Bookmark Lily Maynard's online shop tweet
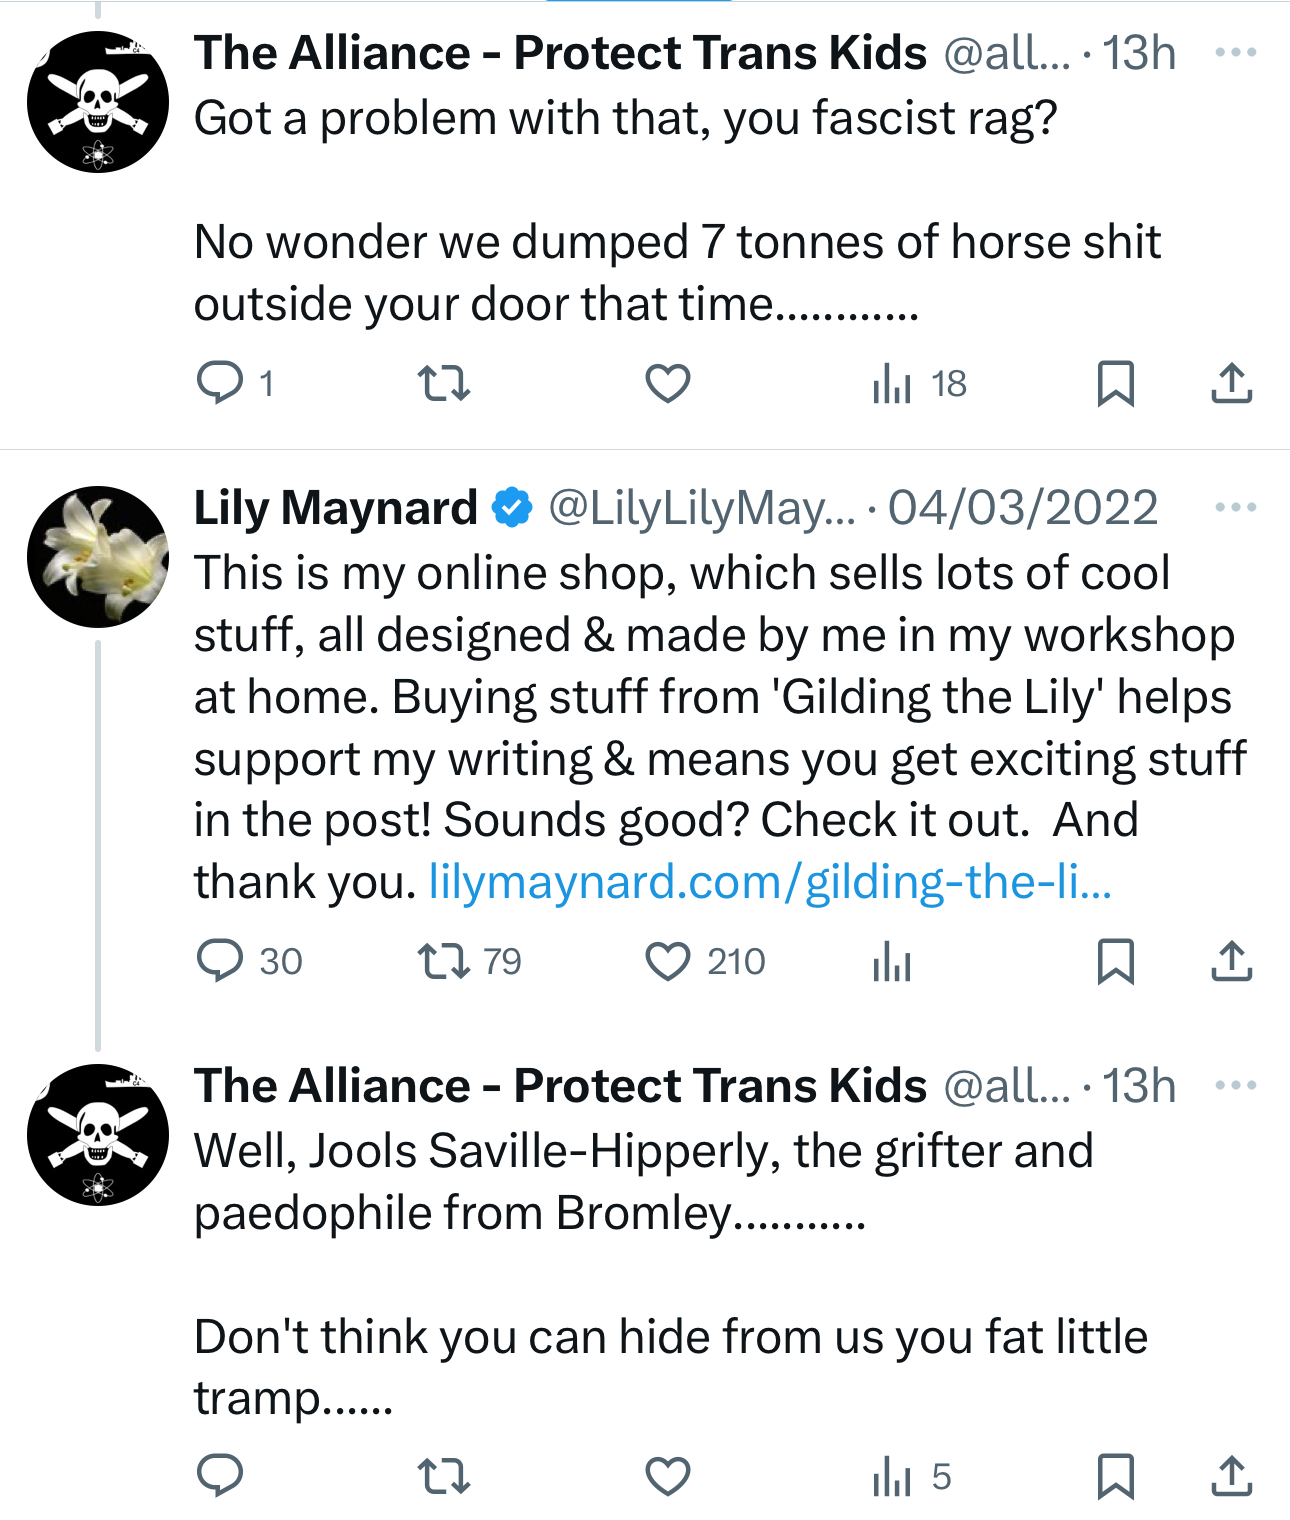Viewport: 1290px width, 1520px height. coord(1115,961)
